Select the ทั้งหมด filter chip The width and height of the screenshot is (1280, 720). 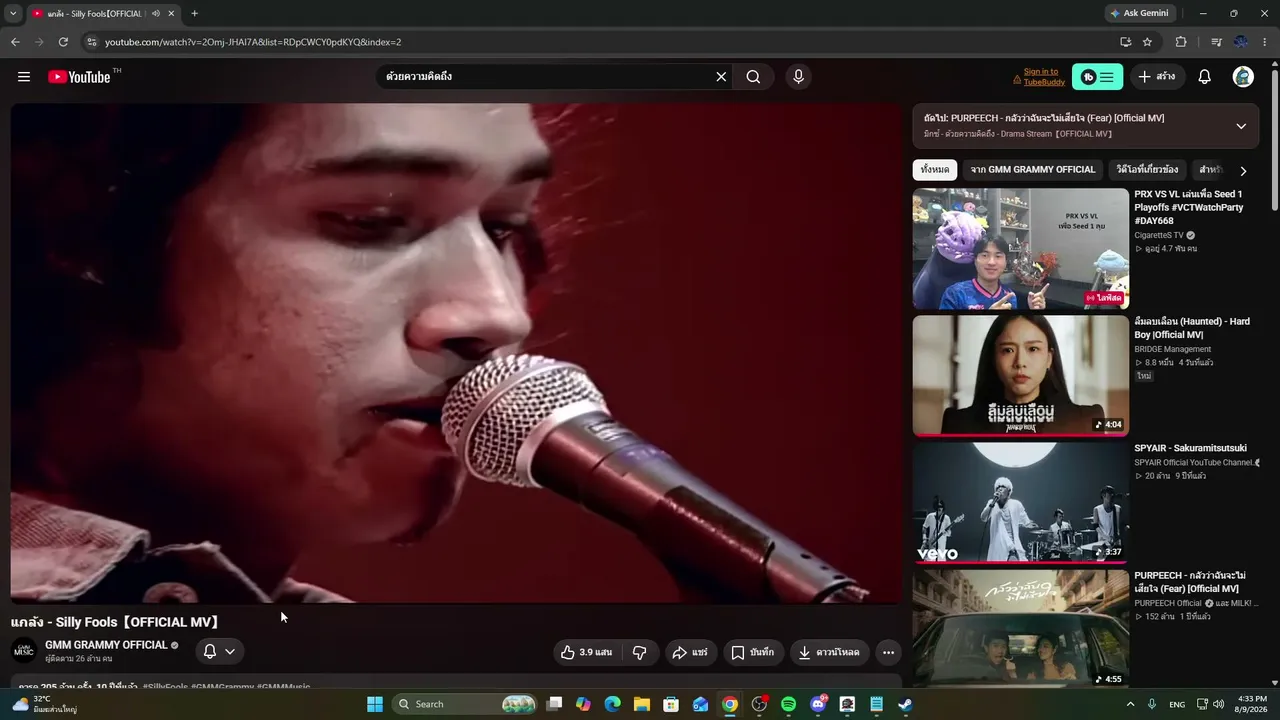(935, 170)
